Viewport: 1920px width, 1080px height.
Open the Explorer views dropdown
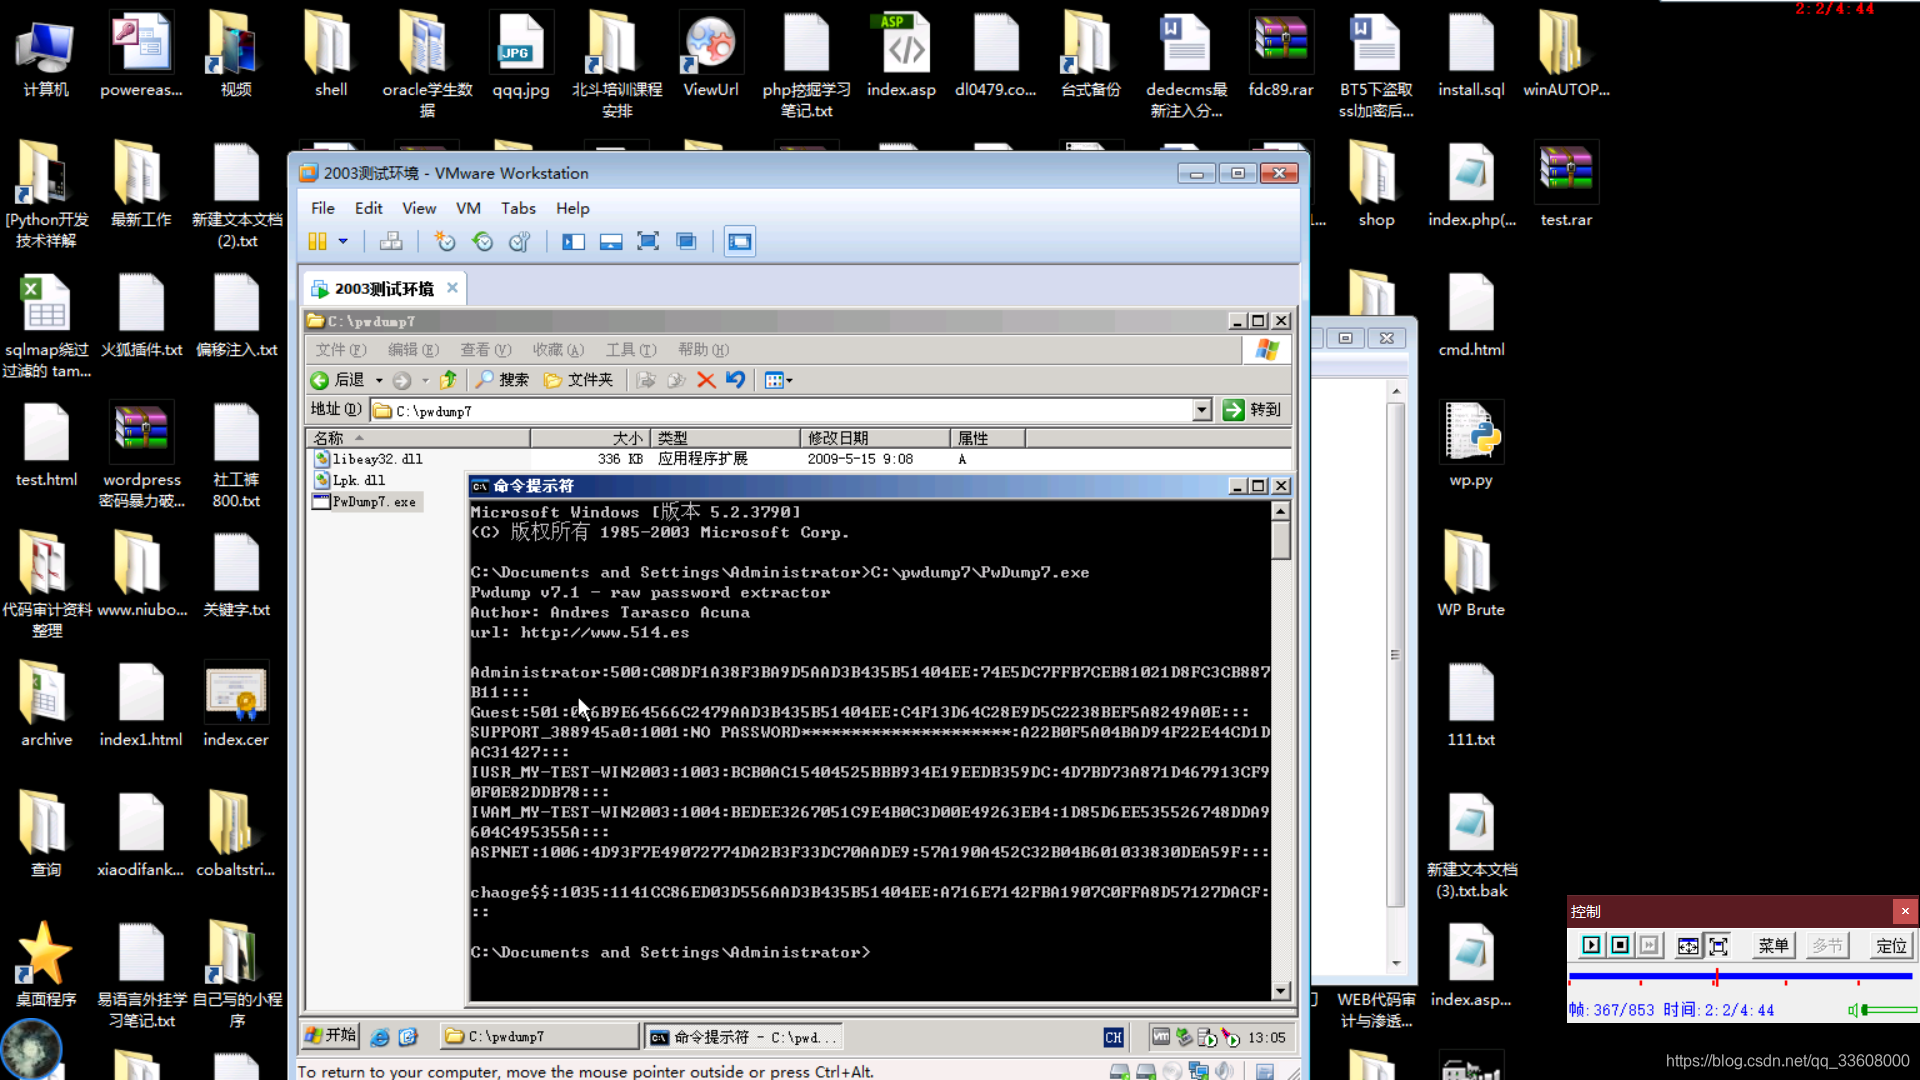(779, 380)
